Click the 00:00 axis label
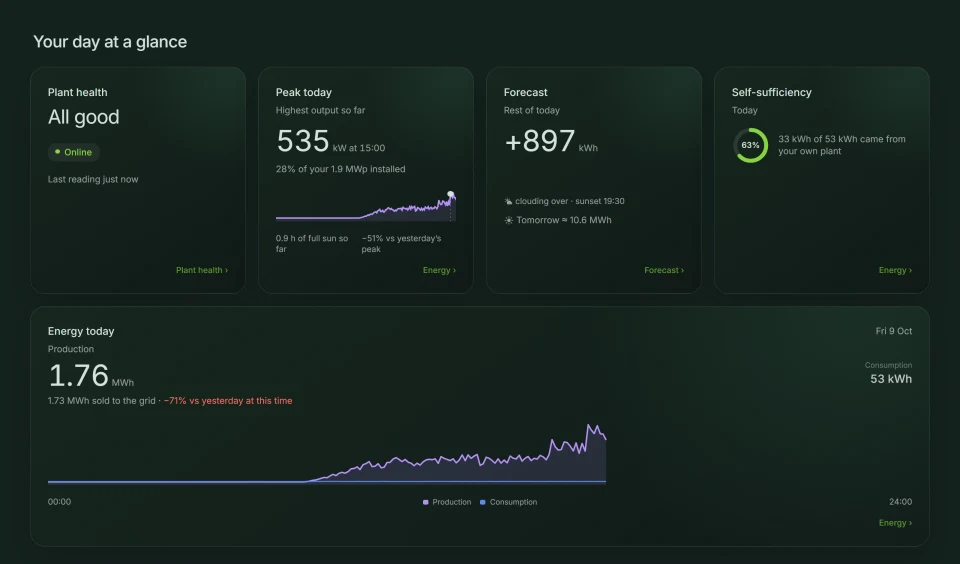 point(59,502)
